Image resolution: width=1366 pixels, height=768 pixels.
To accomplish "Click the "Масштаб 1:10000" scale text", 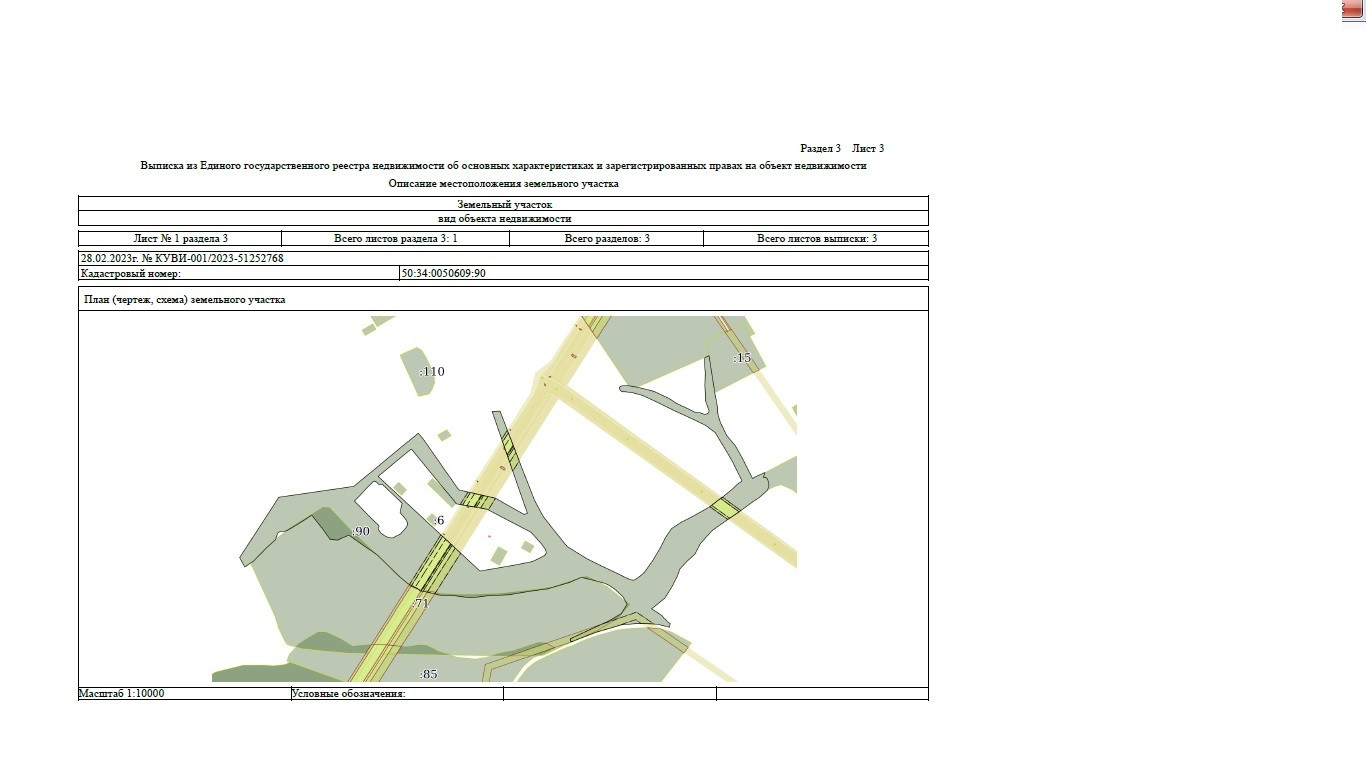I will click(121, 693).
